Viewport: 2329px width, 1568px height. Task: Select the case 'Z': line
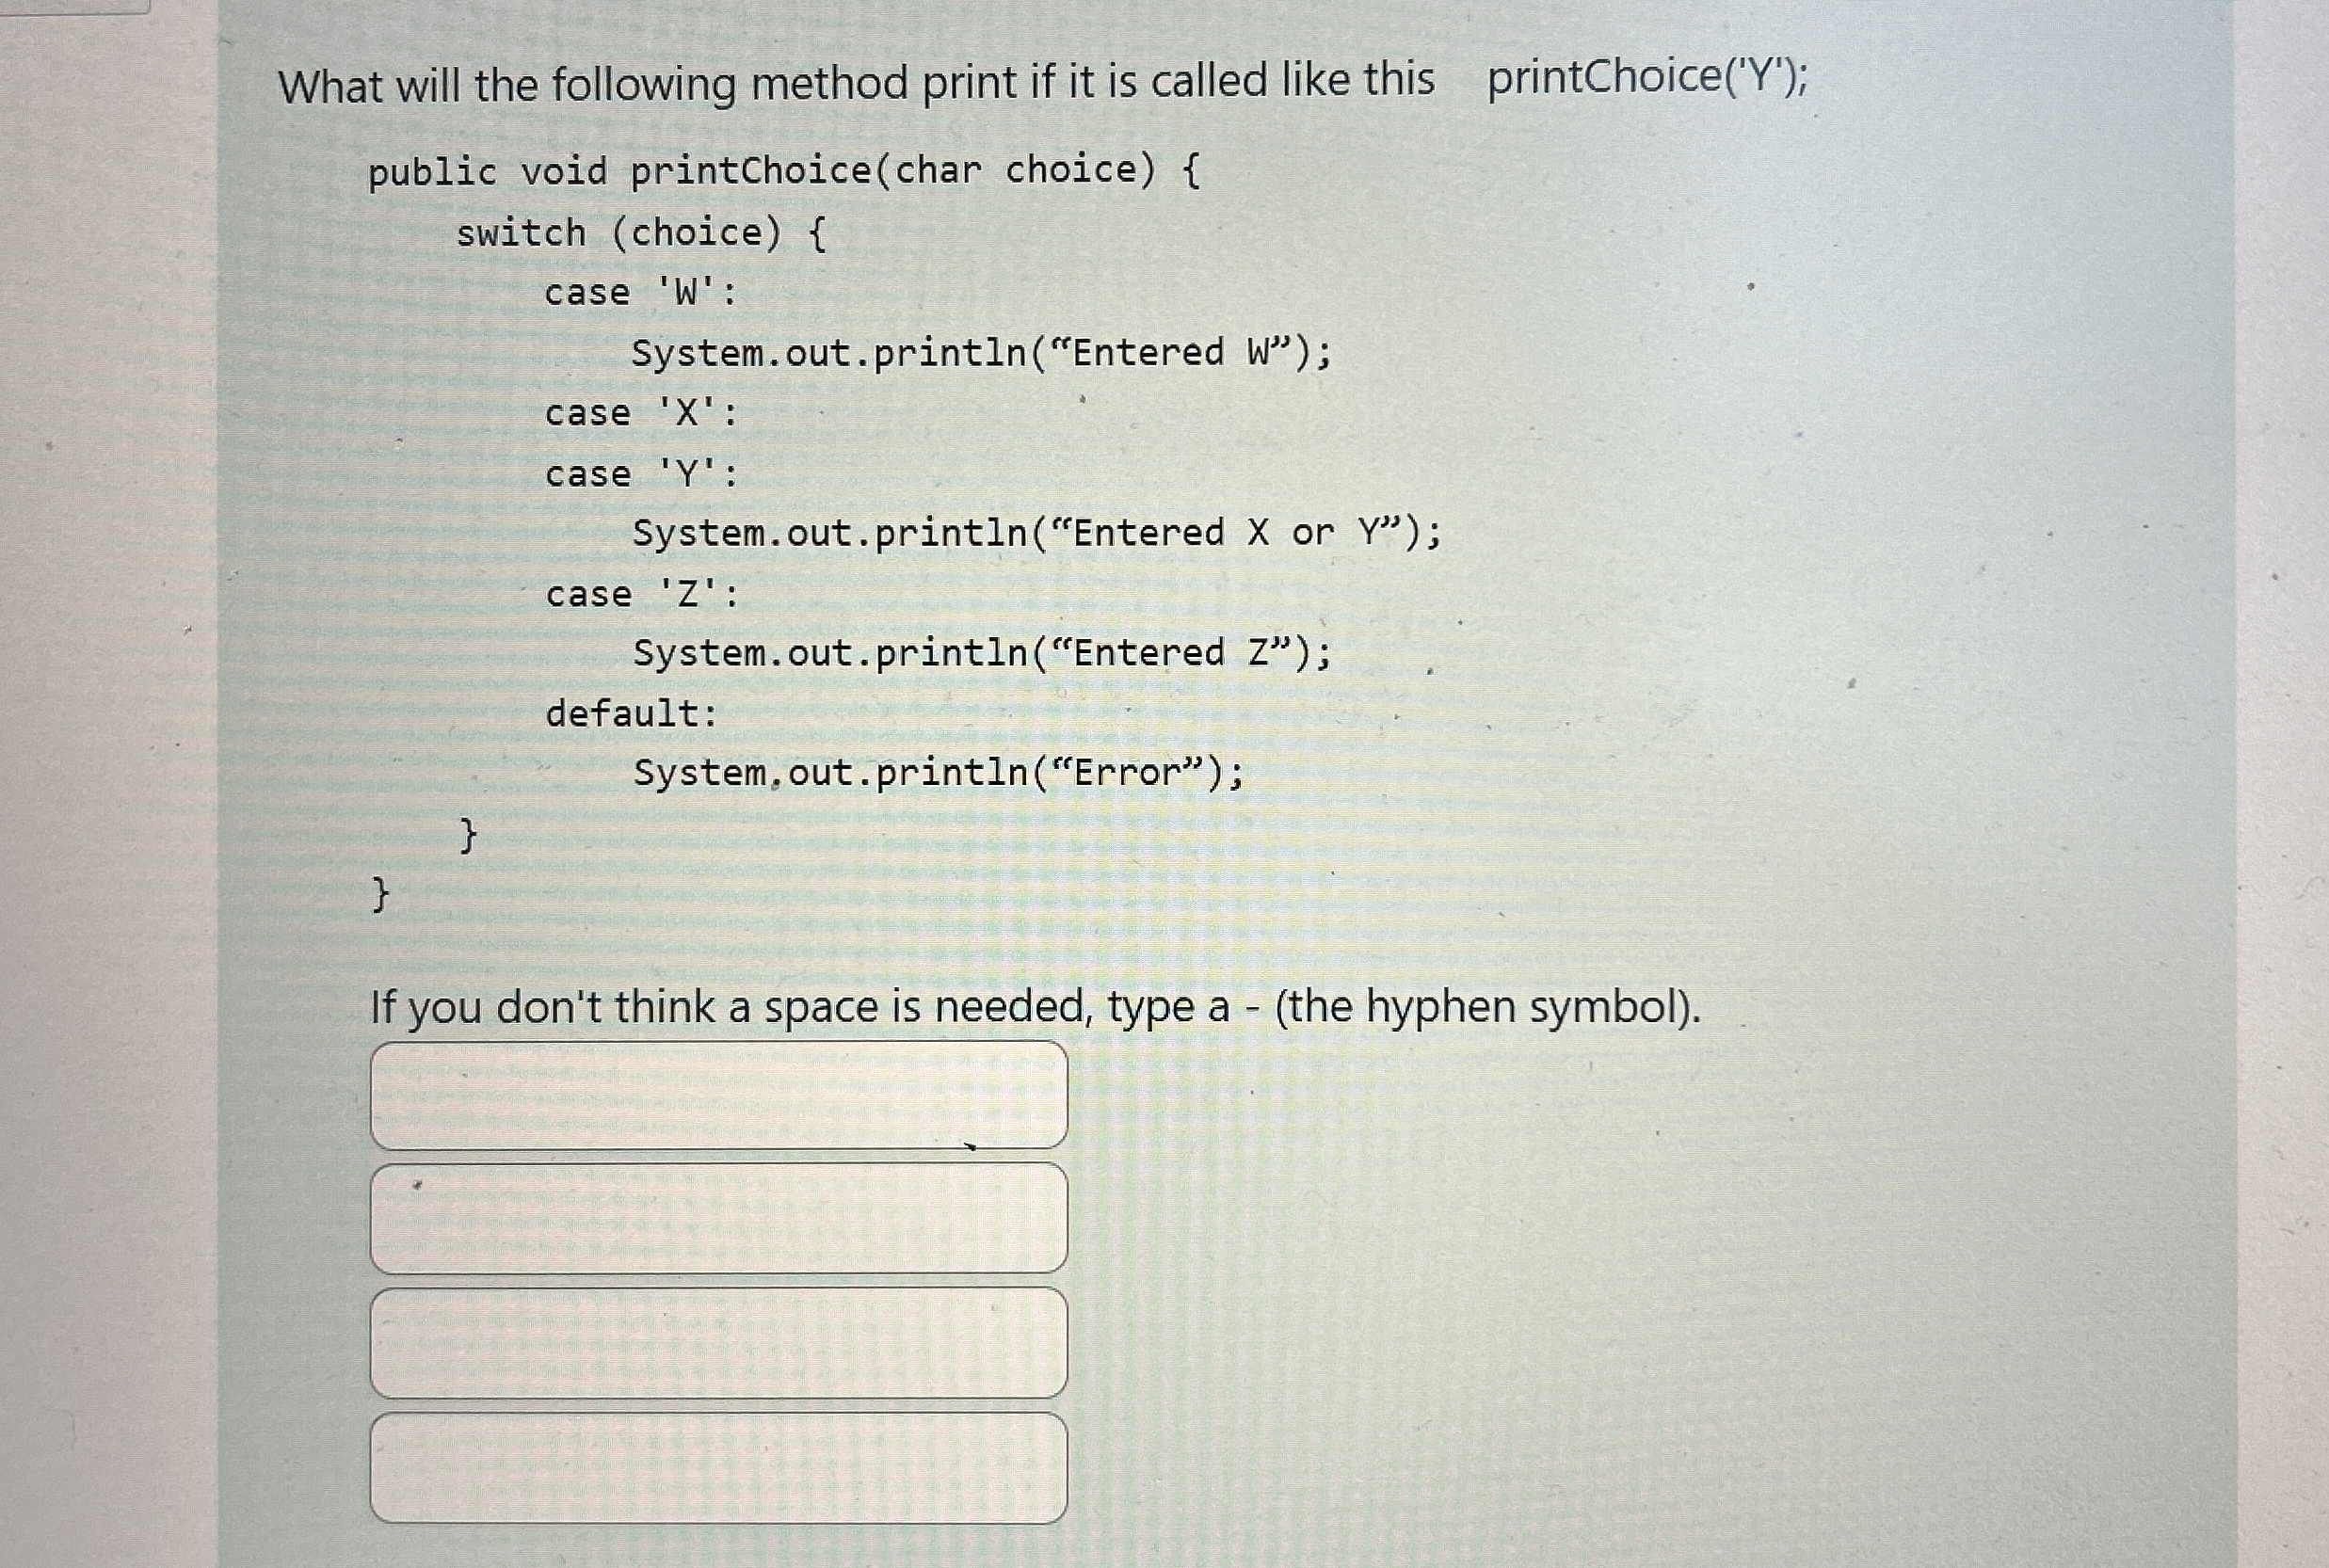click(x=640, y=595)
